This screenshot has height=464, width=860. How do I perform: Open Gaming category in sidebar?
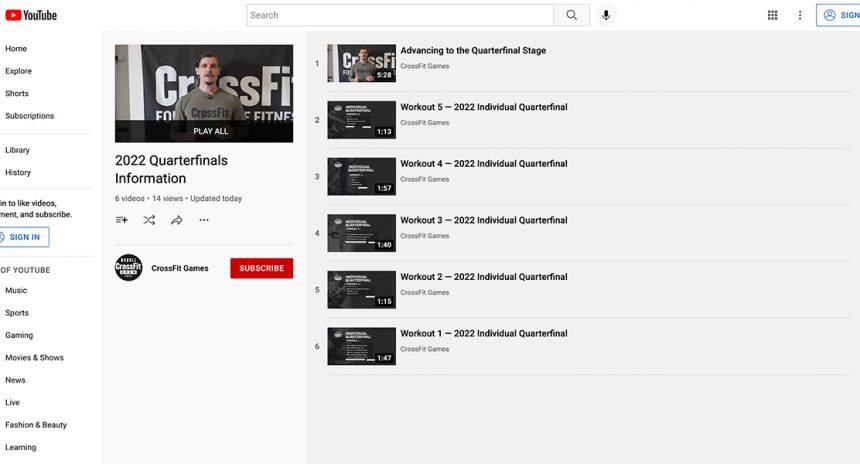(19, 336)
